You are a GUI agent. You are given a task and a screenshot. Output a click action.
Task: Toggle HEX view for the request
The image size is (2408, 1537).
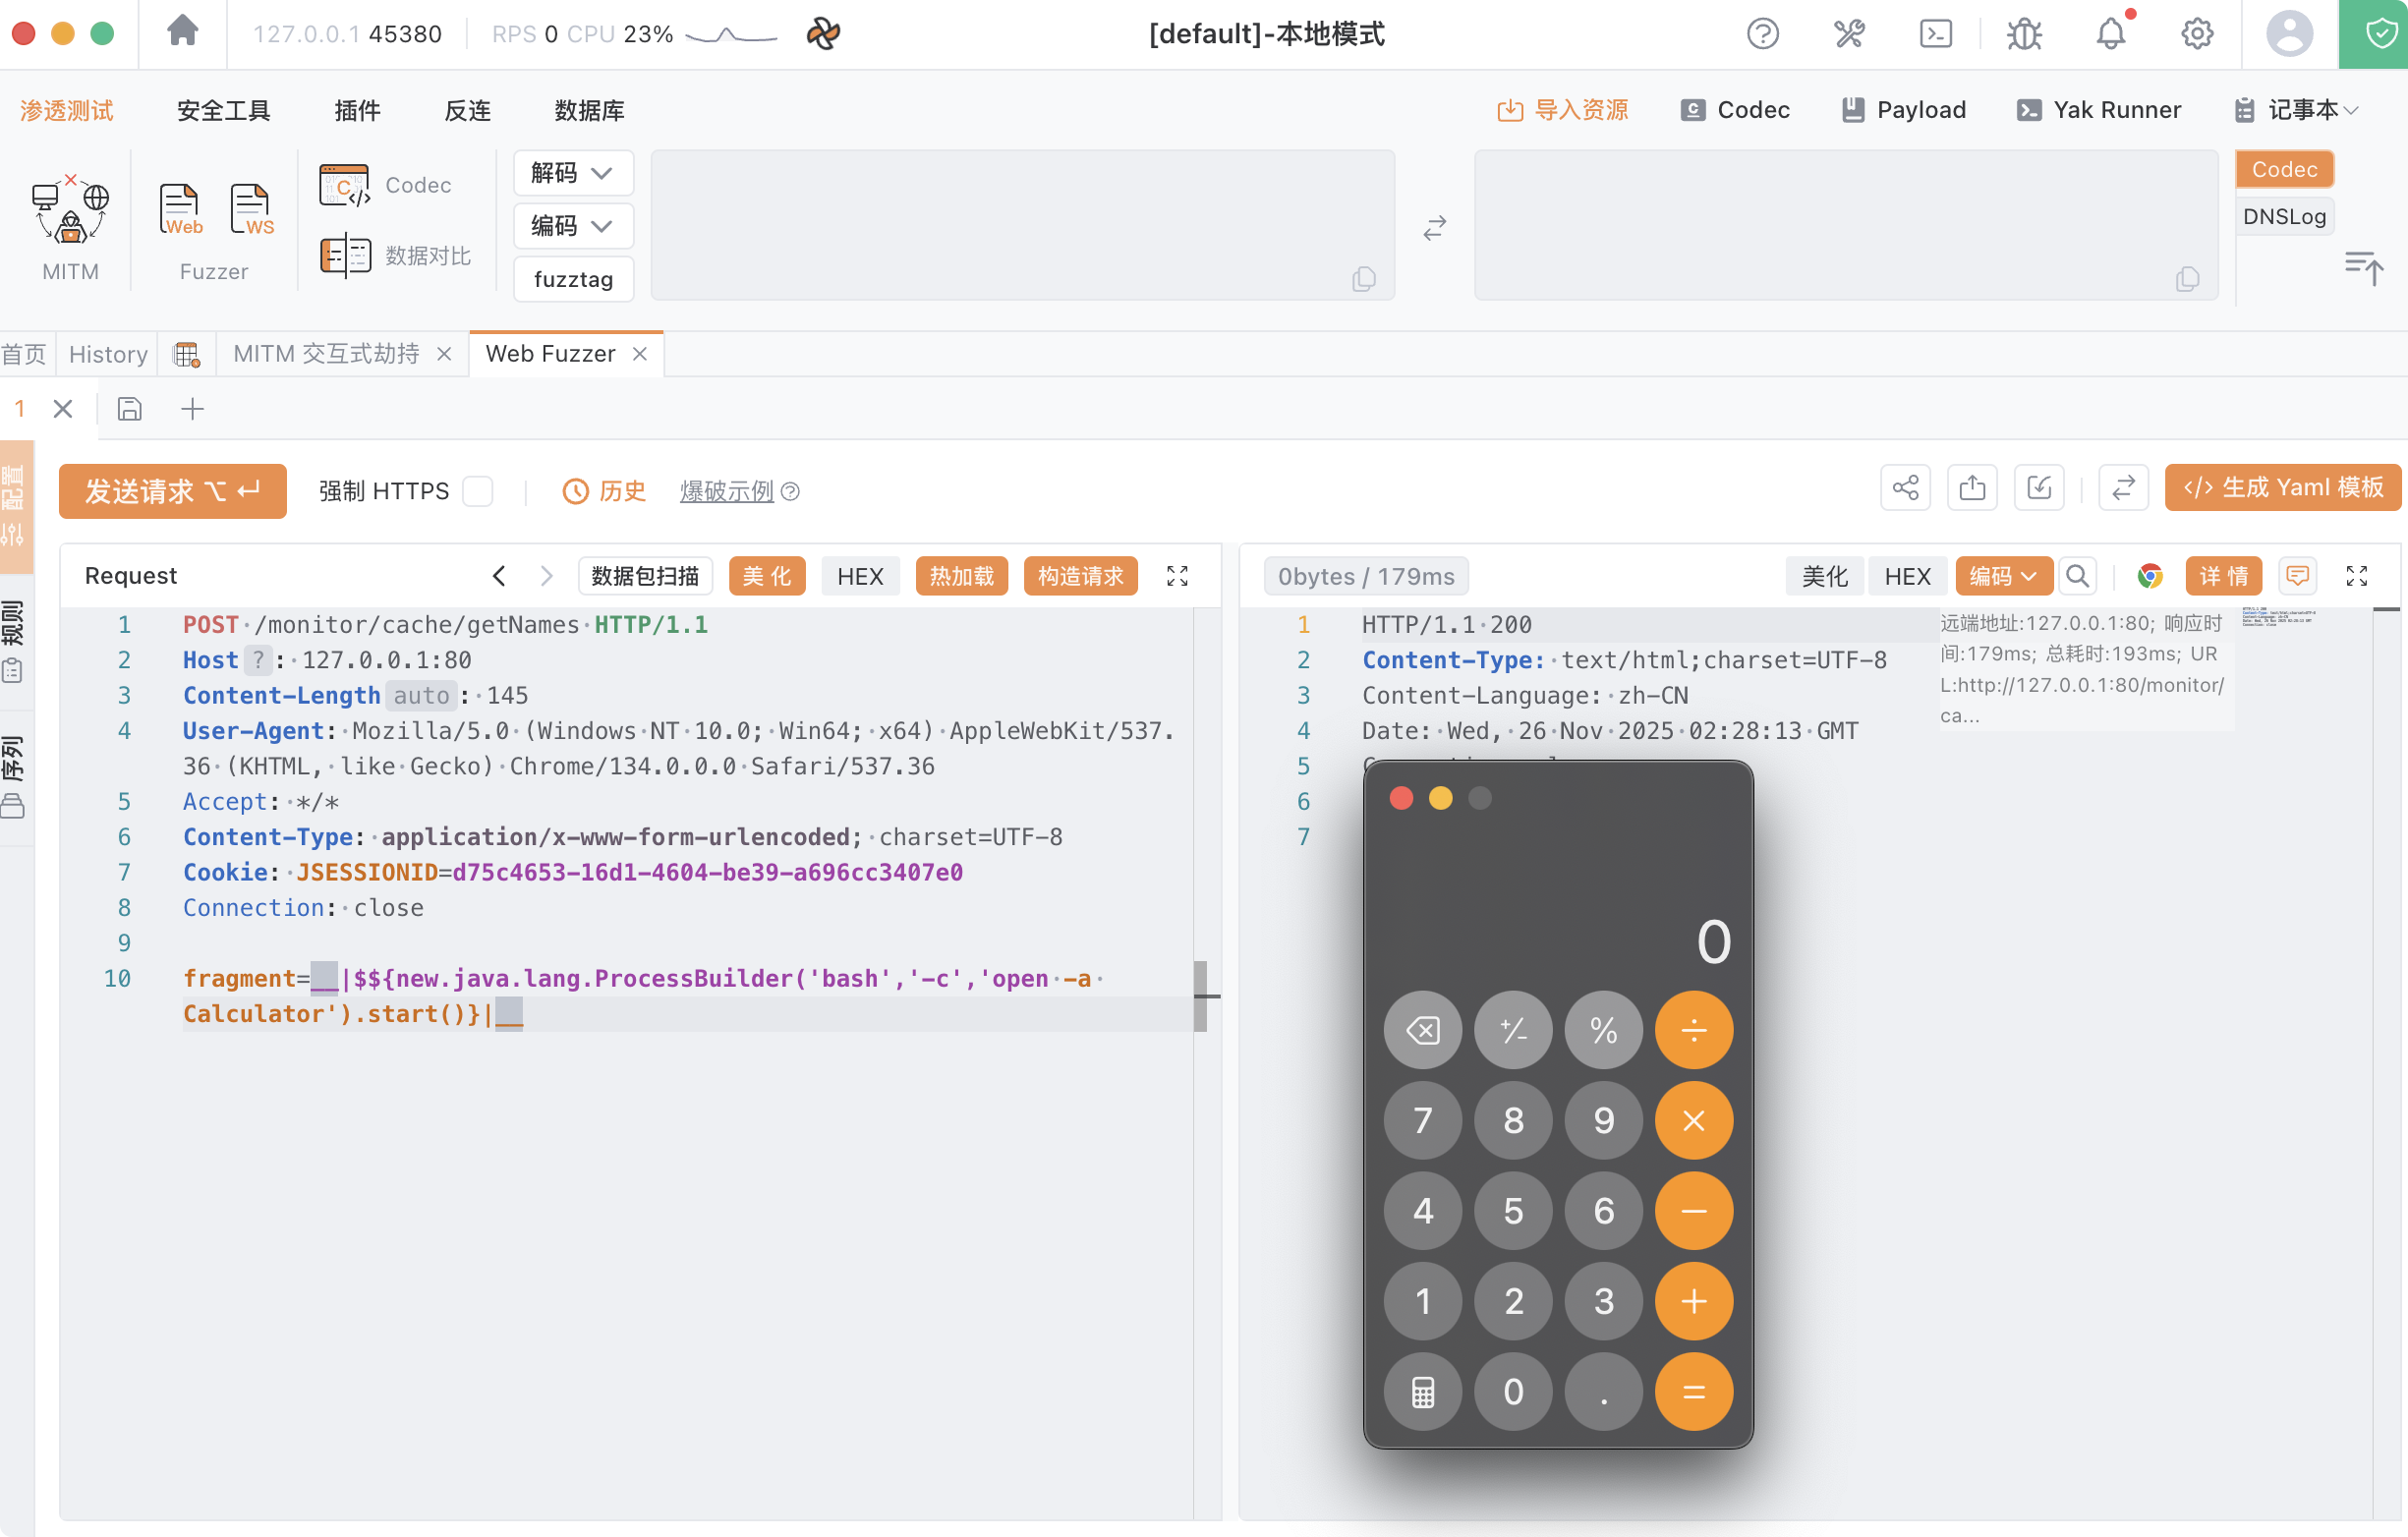coord(859,576)
